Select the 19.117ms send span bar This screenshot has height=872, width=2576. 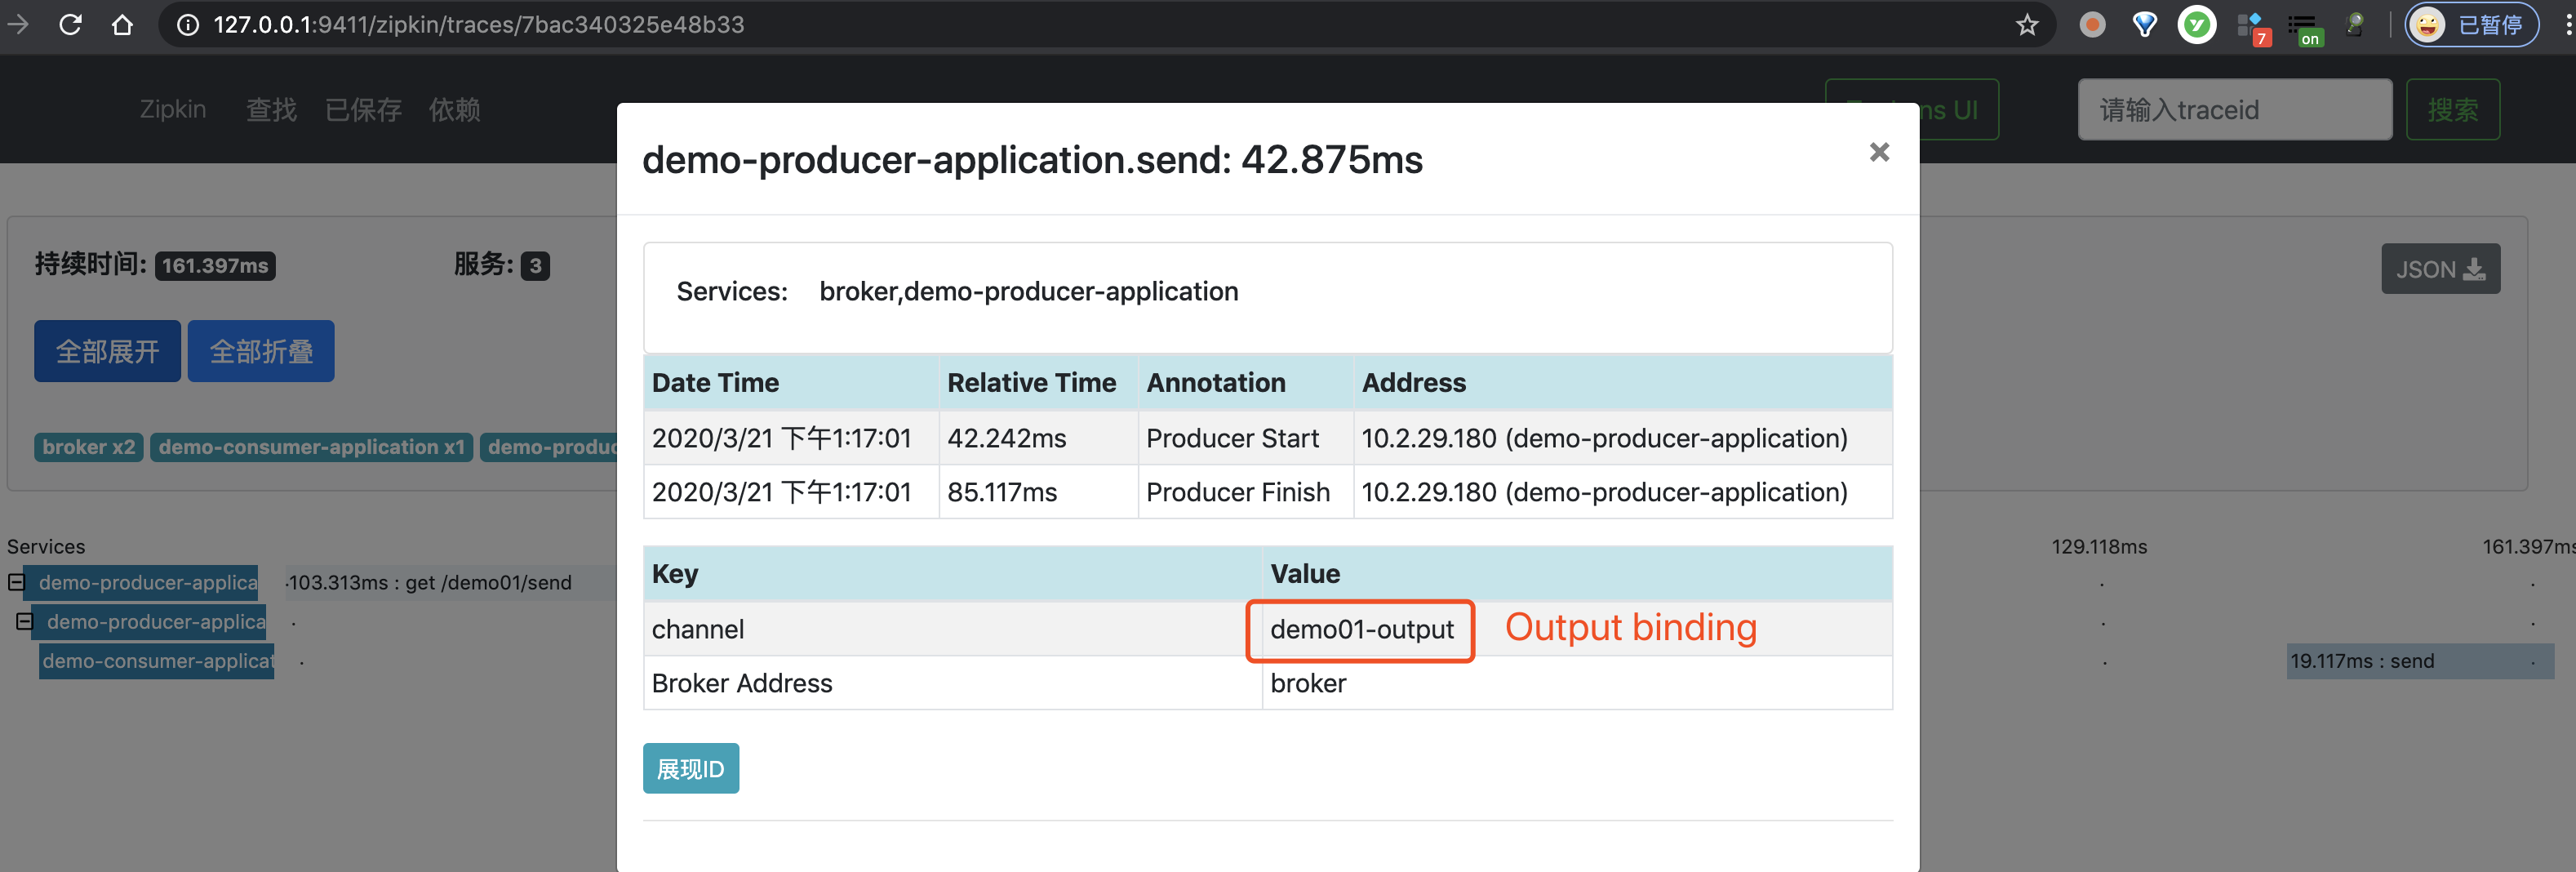coord(2419,661)
